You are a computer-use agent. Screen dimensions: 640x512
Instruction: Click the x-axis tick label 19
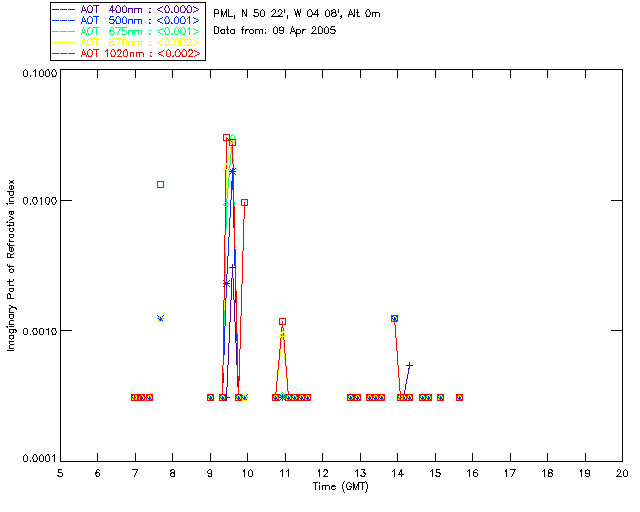(x=585, y=473)
